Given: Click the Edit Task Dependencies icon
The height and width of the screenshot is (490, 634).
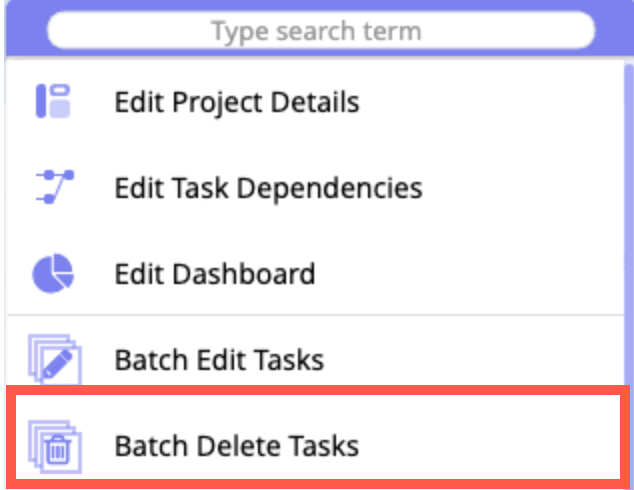Looking at the screenshot, I should (54, 187).
